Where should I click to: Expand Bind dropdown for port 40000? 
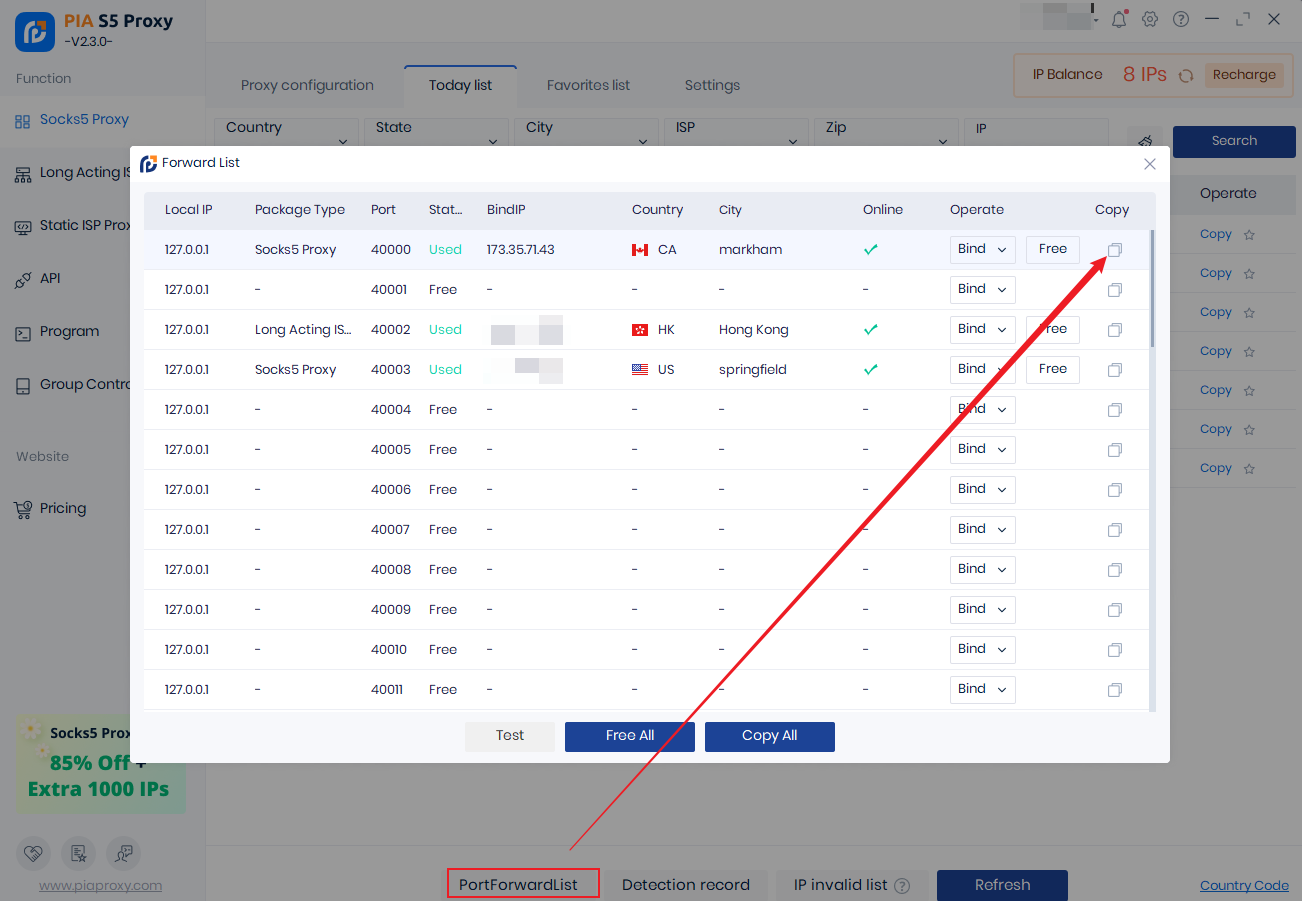[982, 249]
